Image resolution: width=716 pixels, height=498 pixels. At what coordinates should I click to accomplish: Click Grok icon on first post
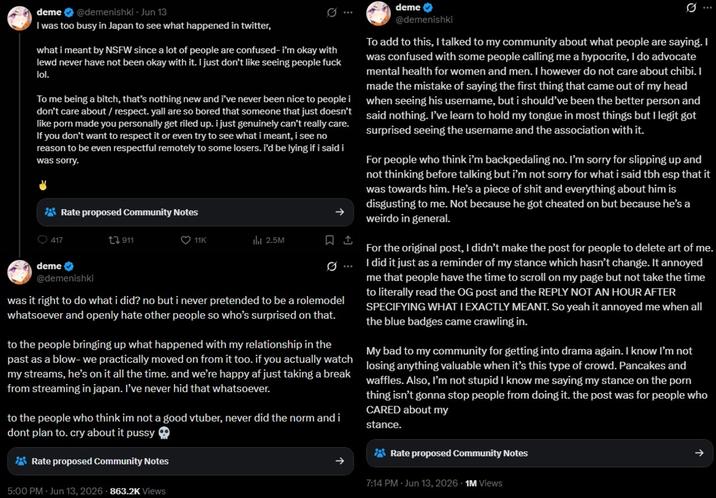tap(332, 12)
